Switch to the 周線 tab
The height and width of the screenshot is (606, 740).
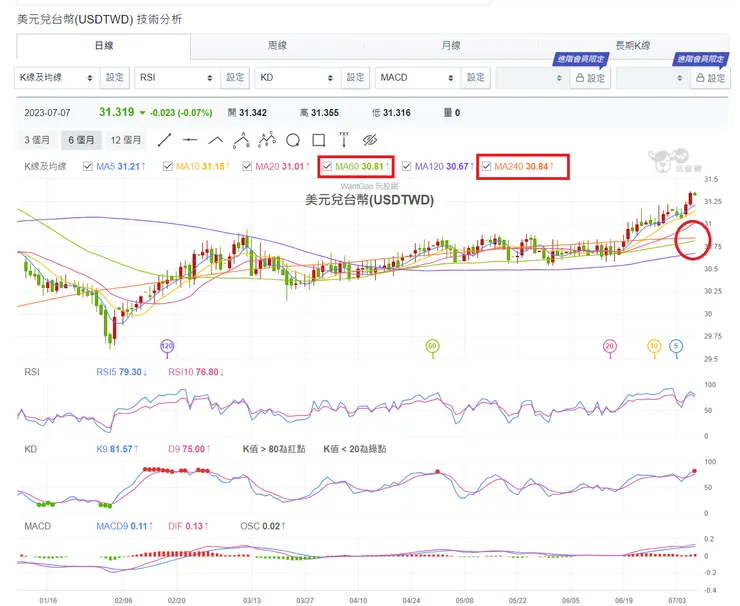[x=278, y=46]
